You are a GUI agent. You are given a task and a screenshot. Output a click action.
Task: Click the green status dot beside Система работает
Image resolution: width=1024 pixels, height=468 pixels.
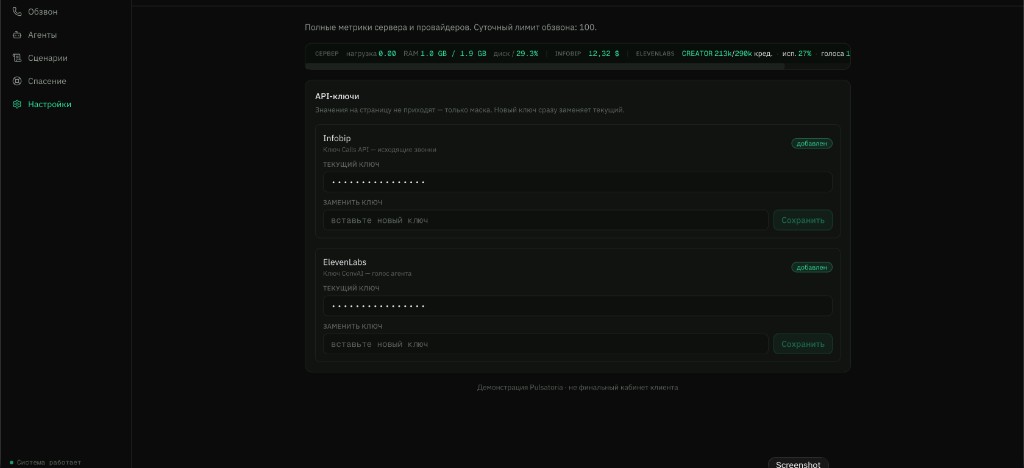(12, 463)
